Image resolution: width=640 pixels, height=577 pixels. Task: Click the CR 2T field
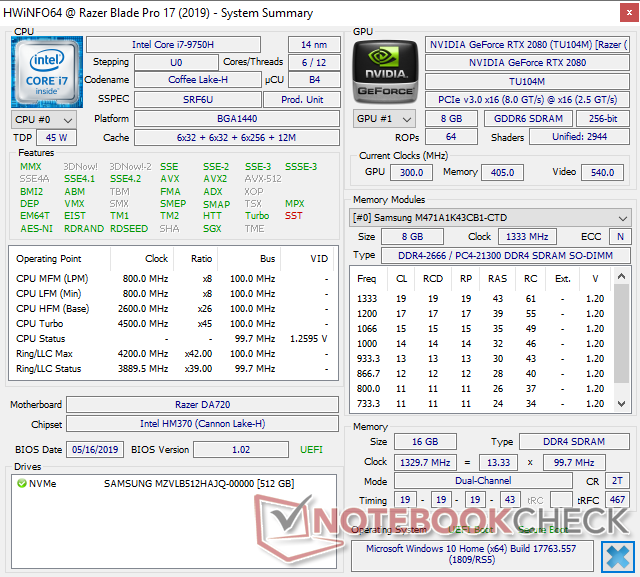pos(617,481)
